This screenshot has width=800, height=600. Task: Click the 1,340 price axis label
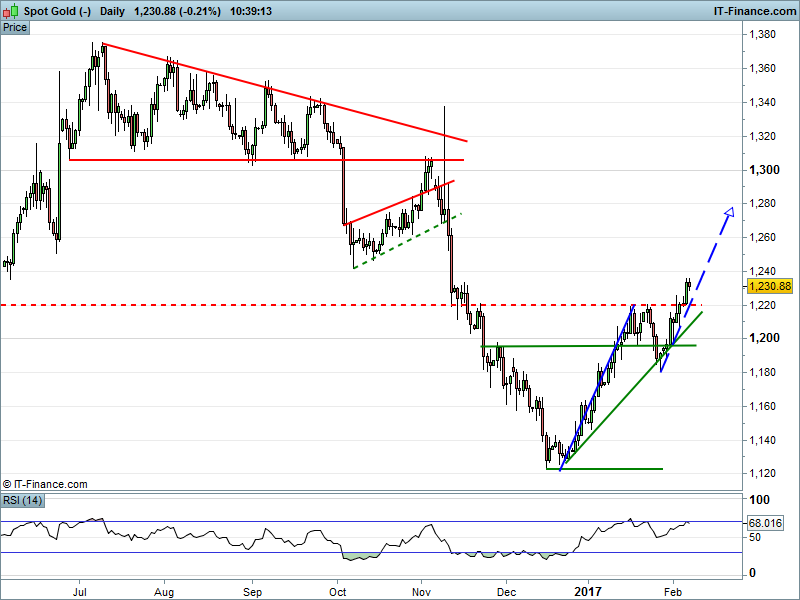coord(762,102)
